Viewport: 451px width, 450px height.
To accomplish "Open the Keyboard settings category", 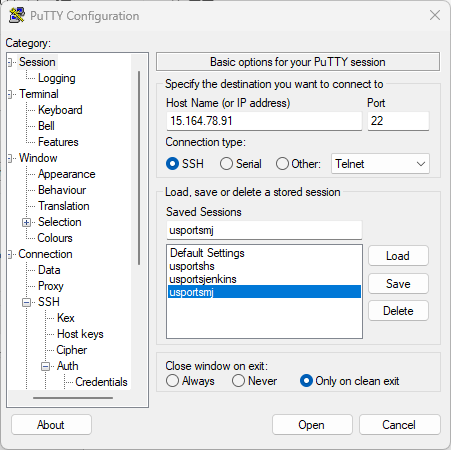I will click(x=60, y=110).
